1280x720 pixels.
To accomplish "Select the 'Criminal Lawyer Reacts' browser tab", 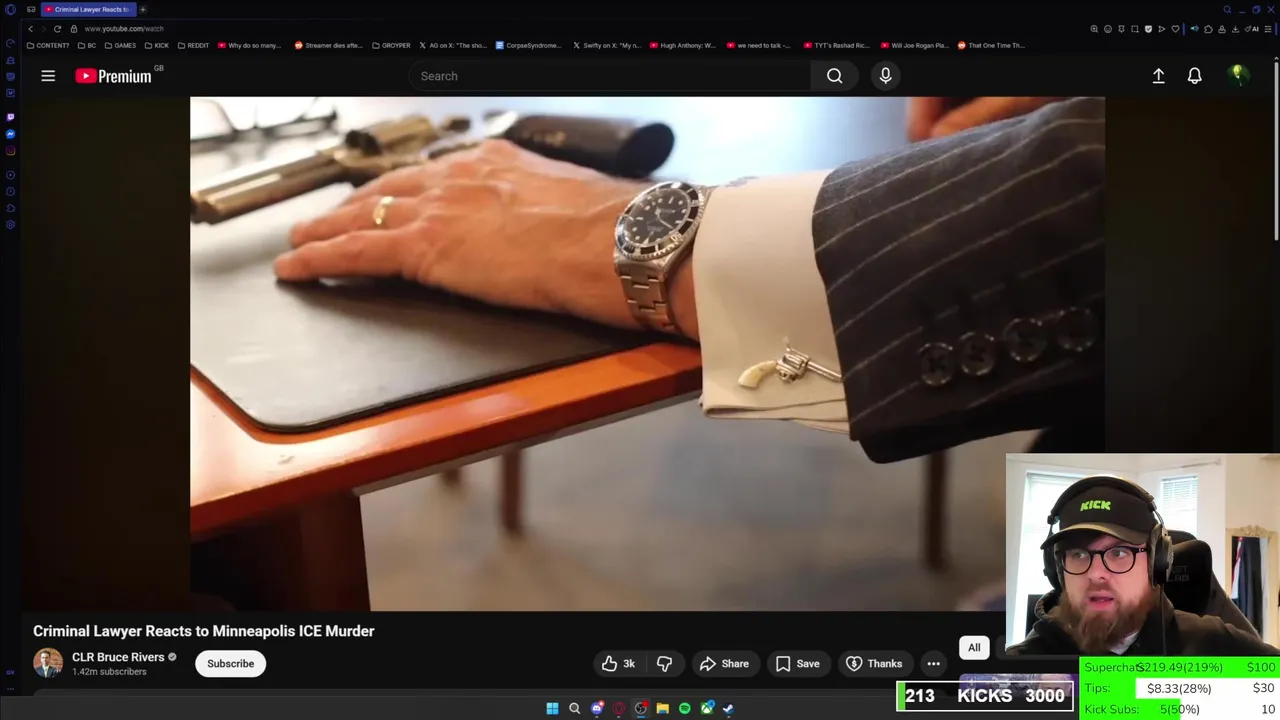I will pos(88,9).
